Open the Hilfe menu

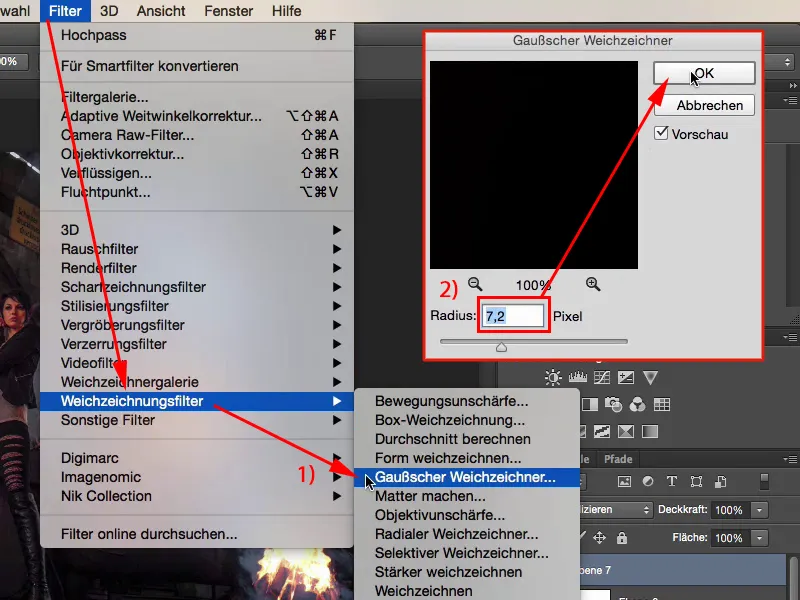click(x=286, y=11)
